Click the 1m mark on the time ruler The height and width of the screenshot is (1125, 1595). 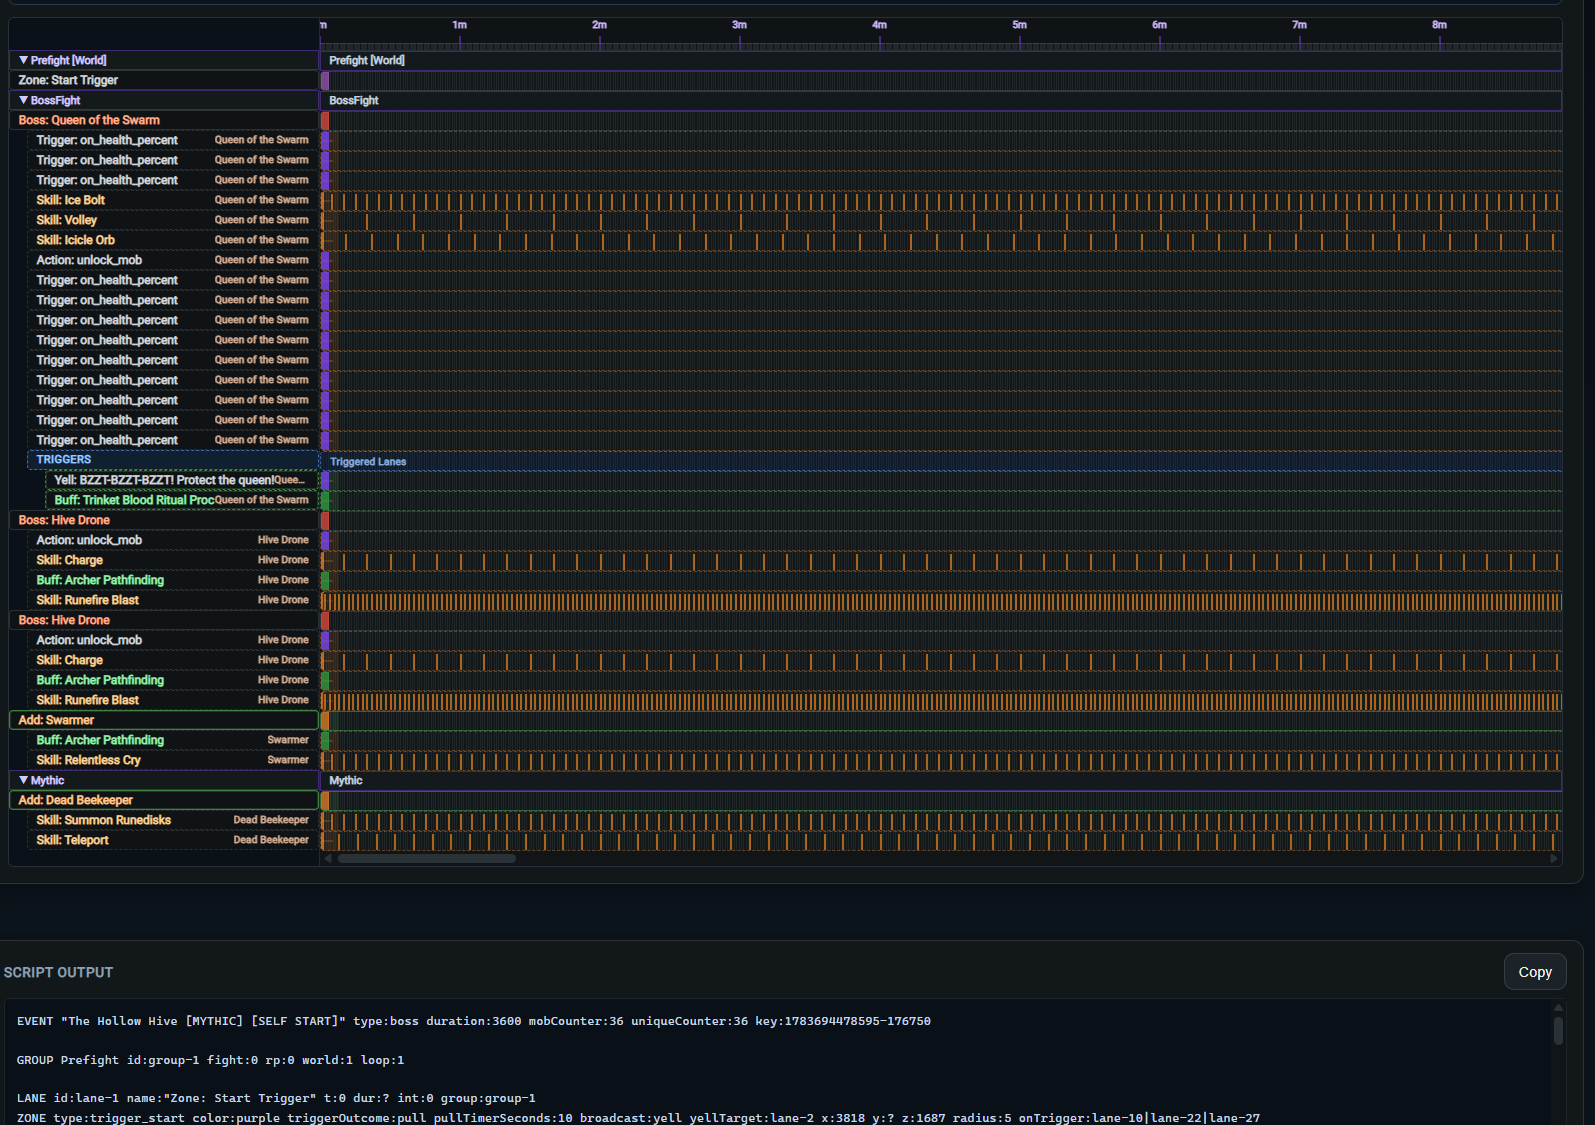tap(460, 25)
